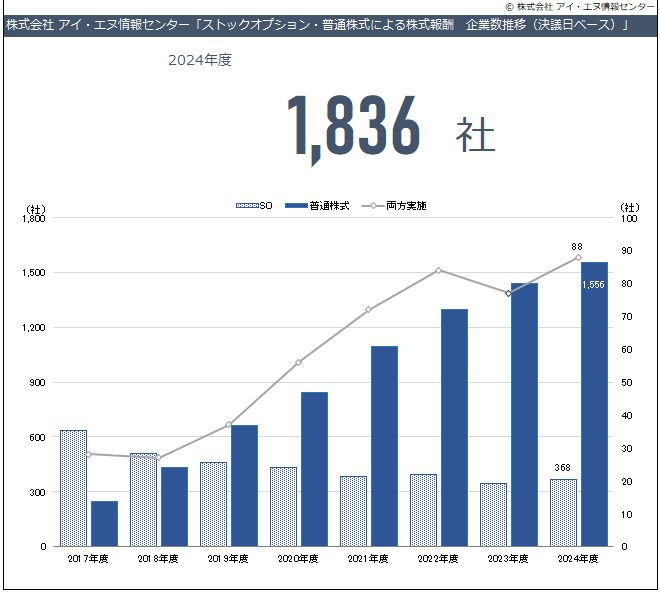
Task: Click the 88 data label
Action: [577, 246]
